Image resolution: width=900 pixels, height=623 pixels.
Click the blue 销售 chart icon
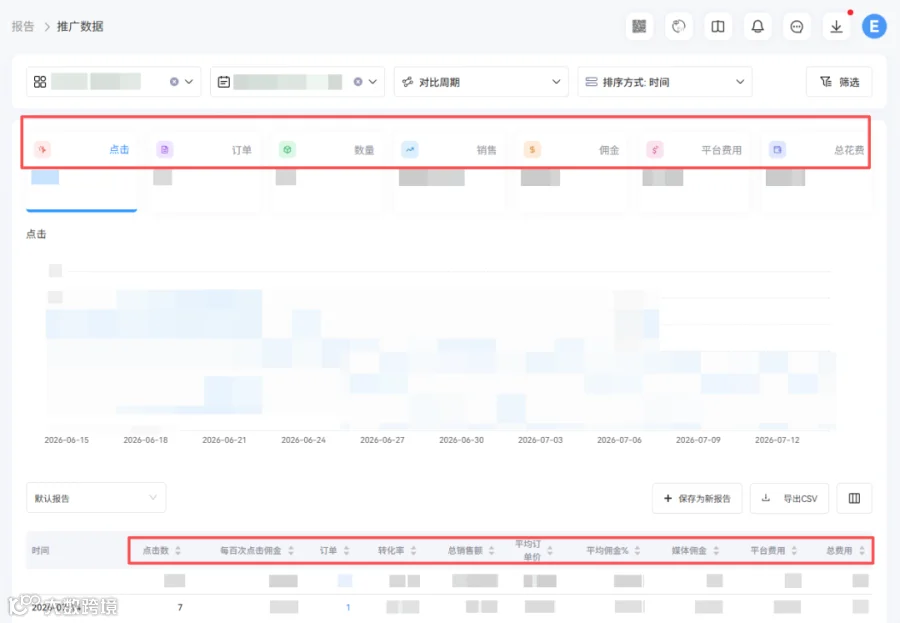point(410,150)
